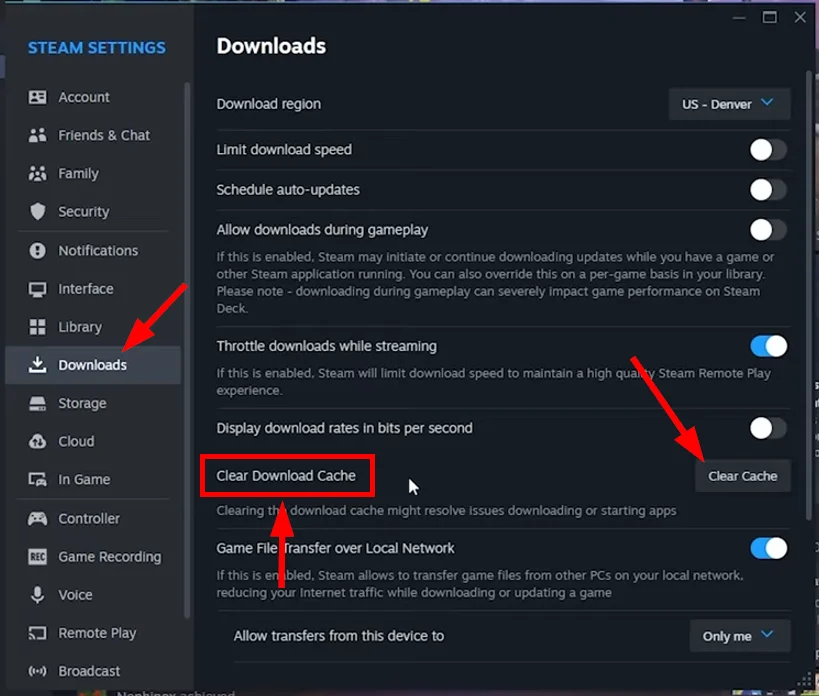Select Family in the settings sidebar
Viewport: 819px width, 696px height.
[x=93, y=173]
